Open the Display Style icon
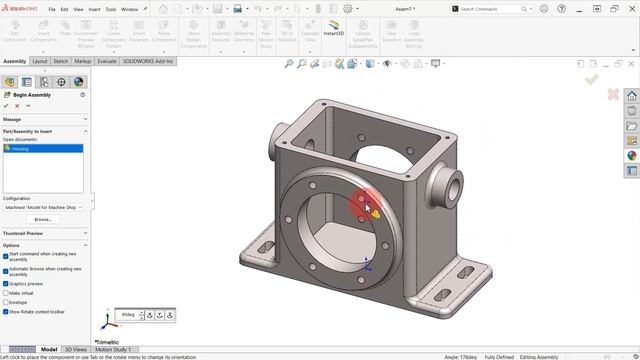This screenshot has width=640, height=360. [370, 64]
